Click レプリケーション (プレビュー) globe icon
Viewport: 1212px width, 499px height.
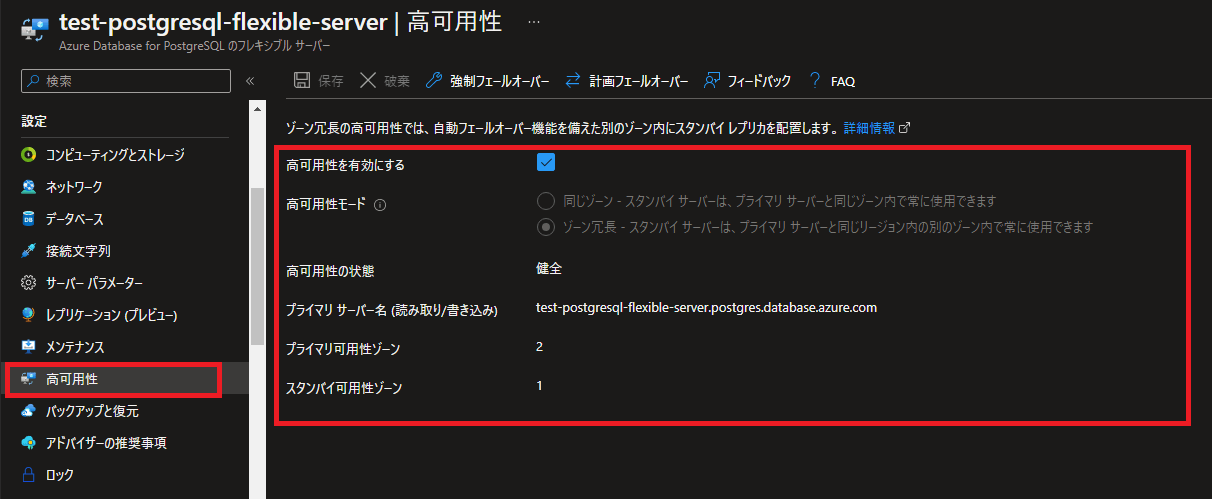(28, 315)
